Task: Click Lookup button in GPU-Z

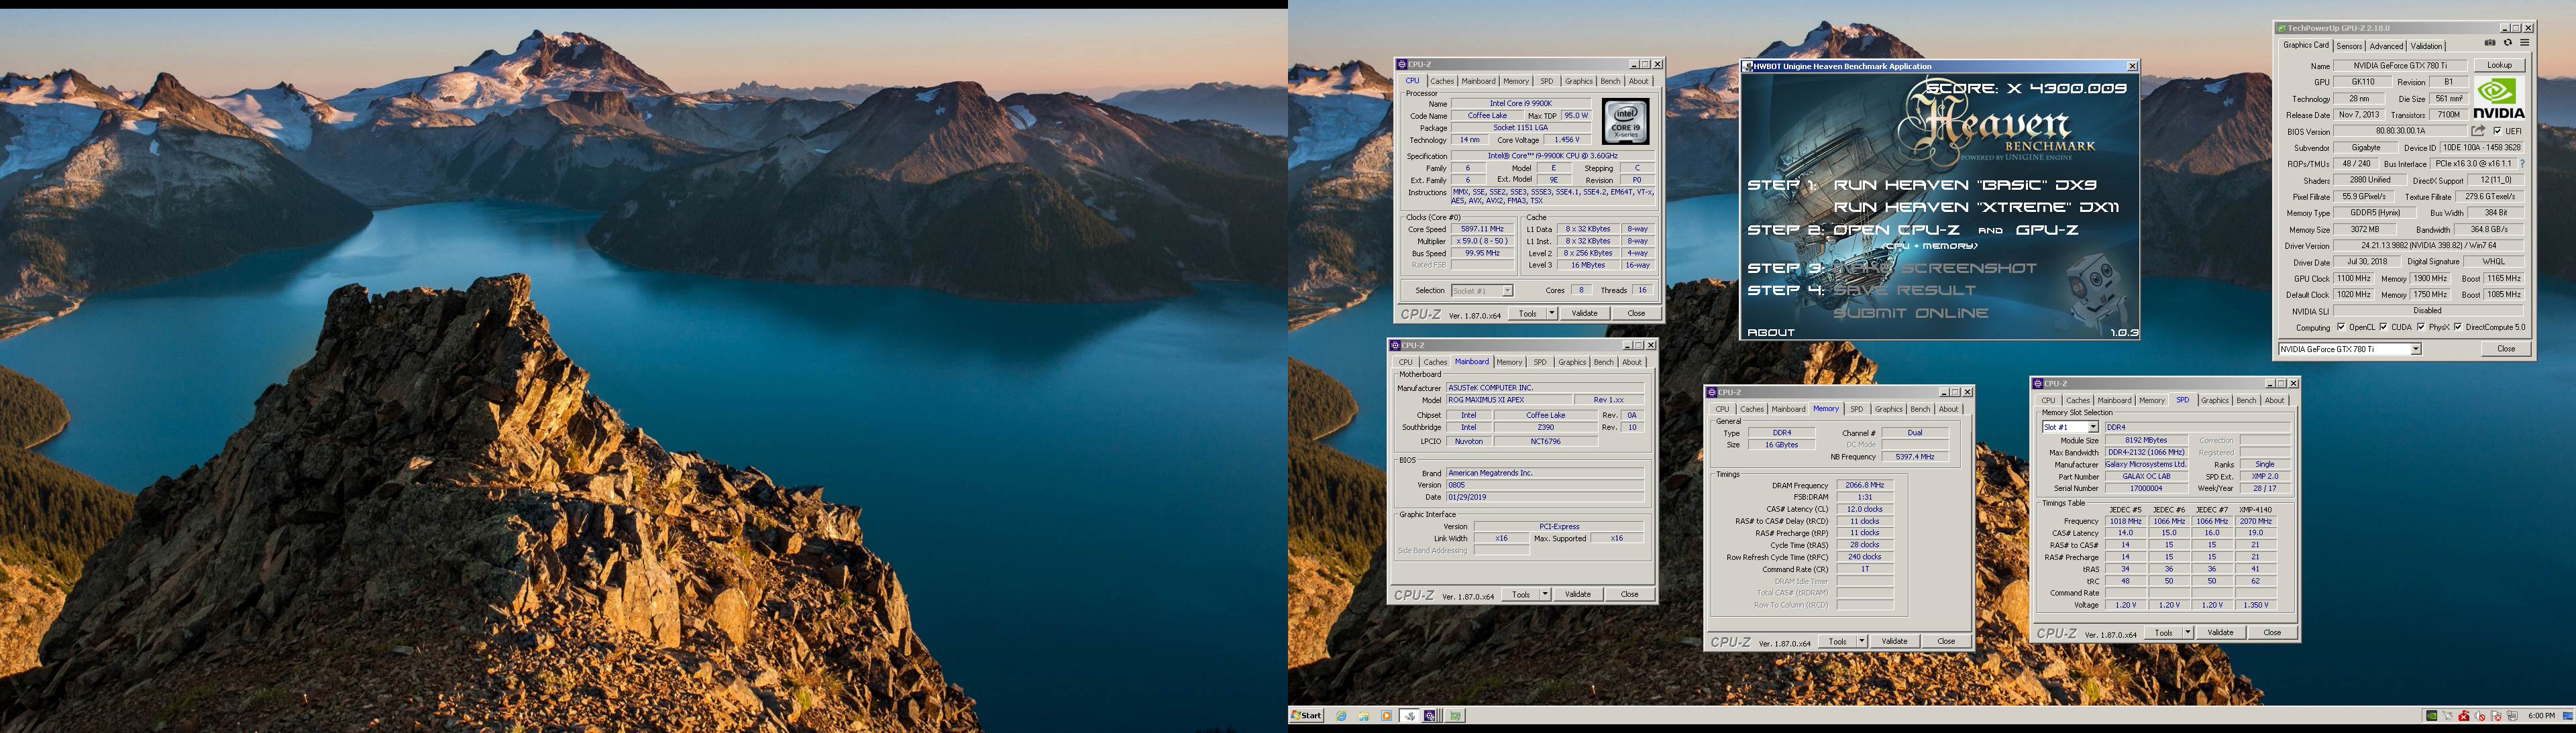Action: pyautogui.click(x=2499, y=65)
